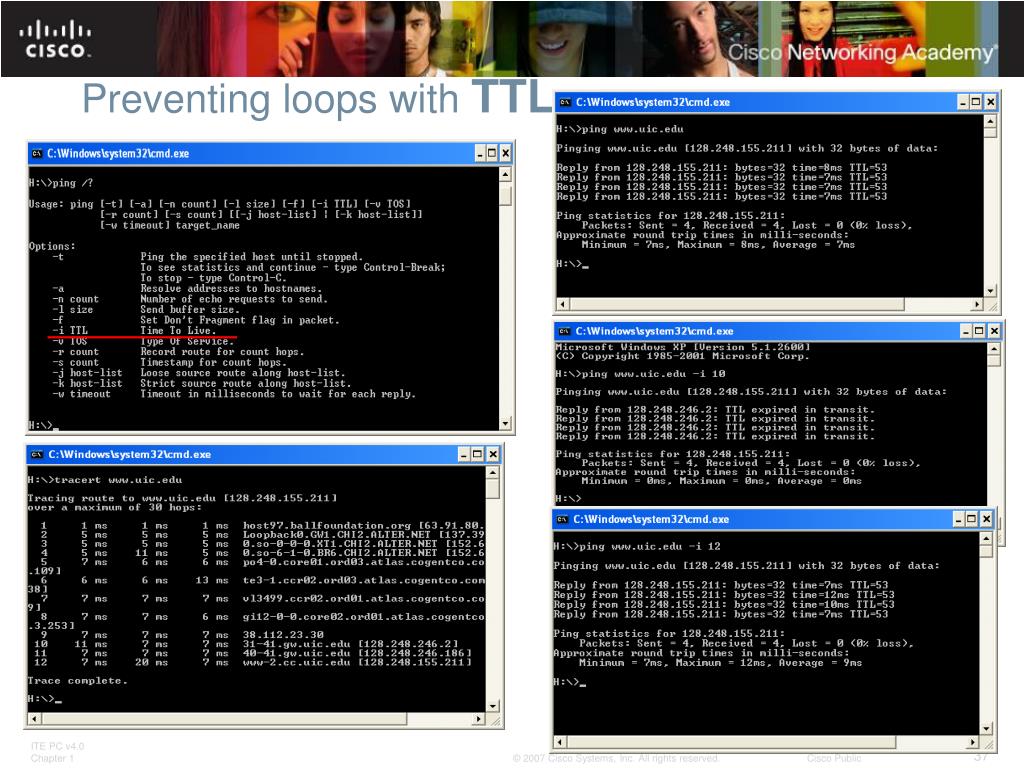Click vertical scrollbar thumb in ping -i 12 window

point(987,552)
